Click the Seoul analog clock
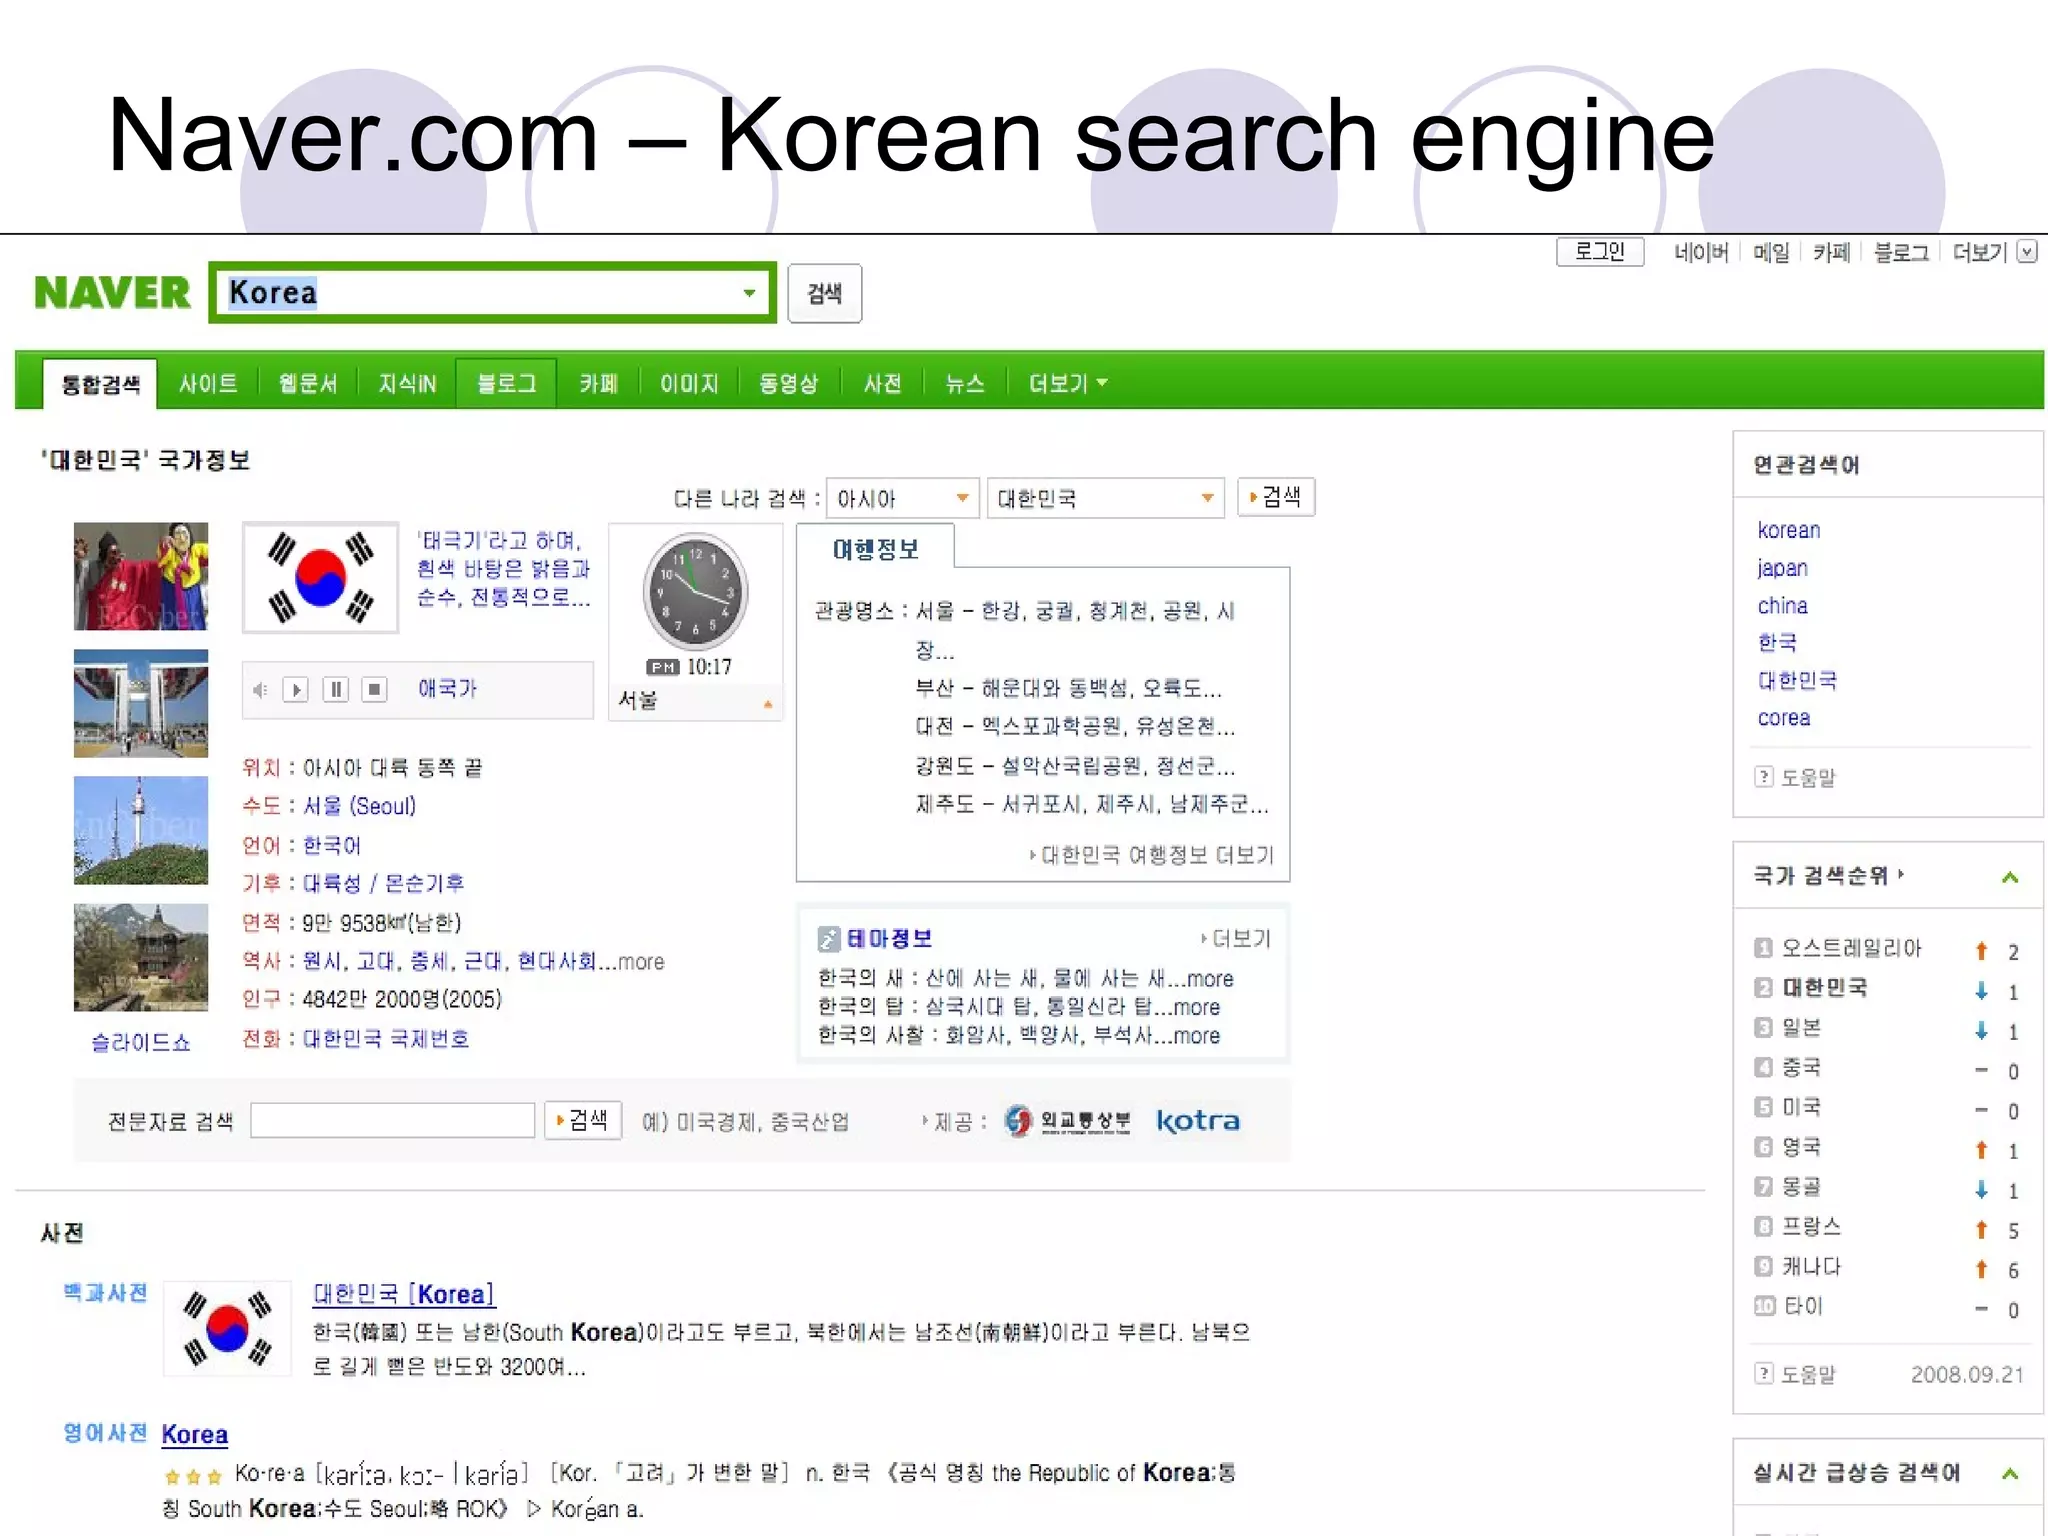This screenshot has width=2048, height=1536. [x=695, y=592]
